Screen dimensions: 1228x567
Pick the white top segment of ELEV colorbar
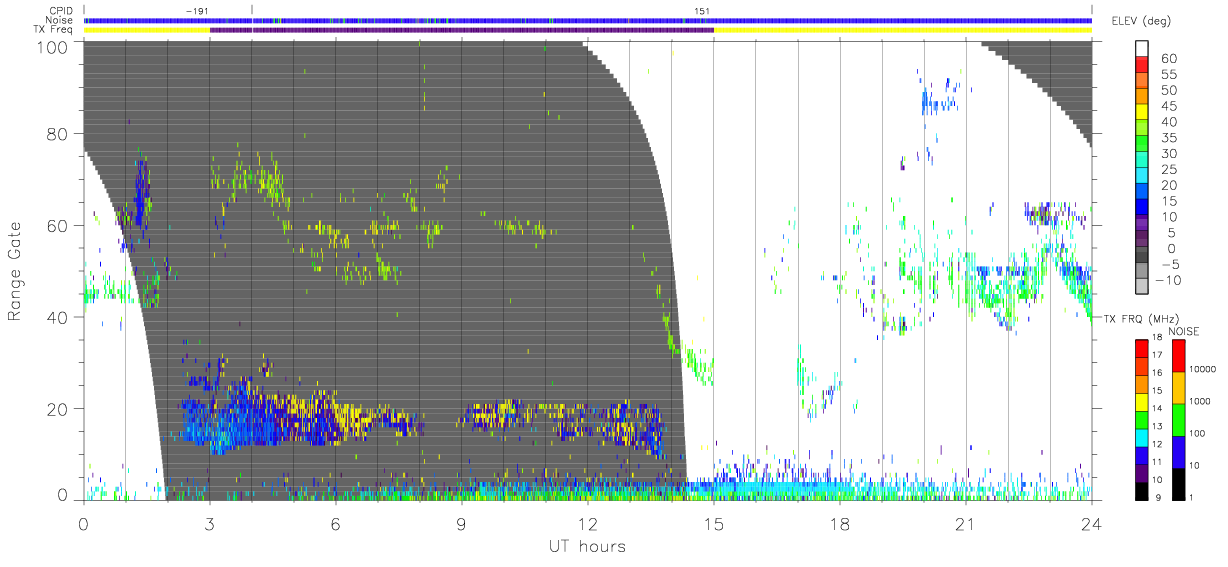(x=1143, y=49)
